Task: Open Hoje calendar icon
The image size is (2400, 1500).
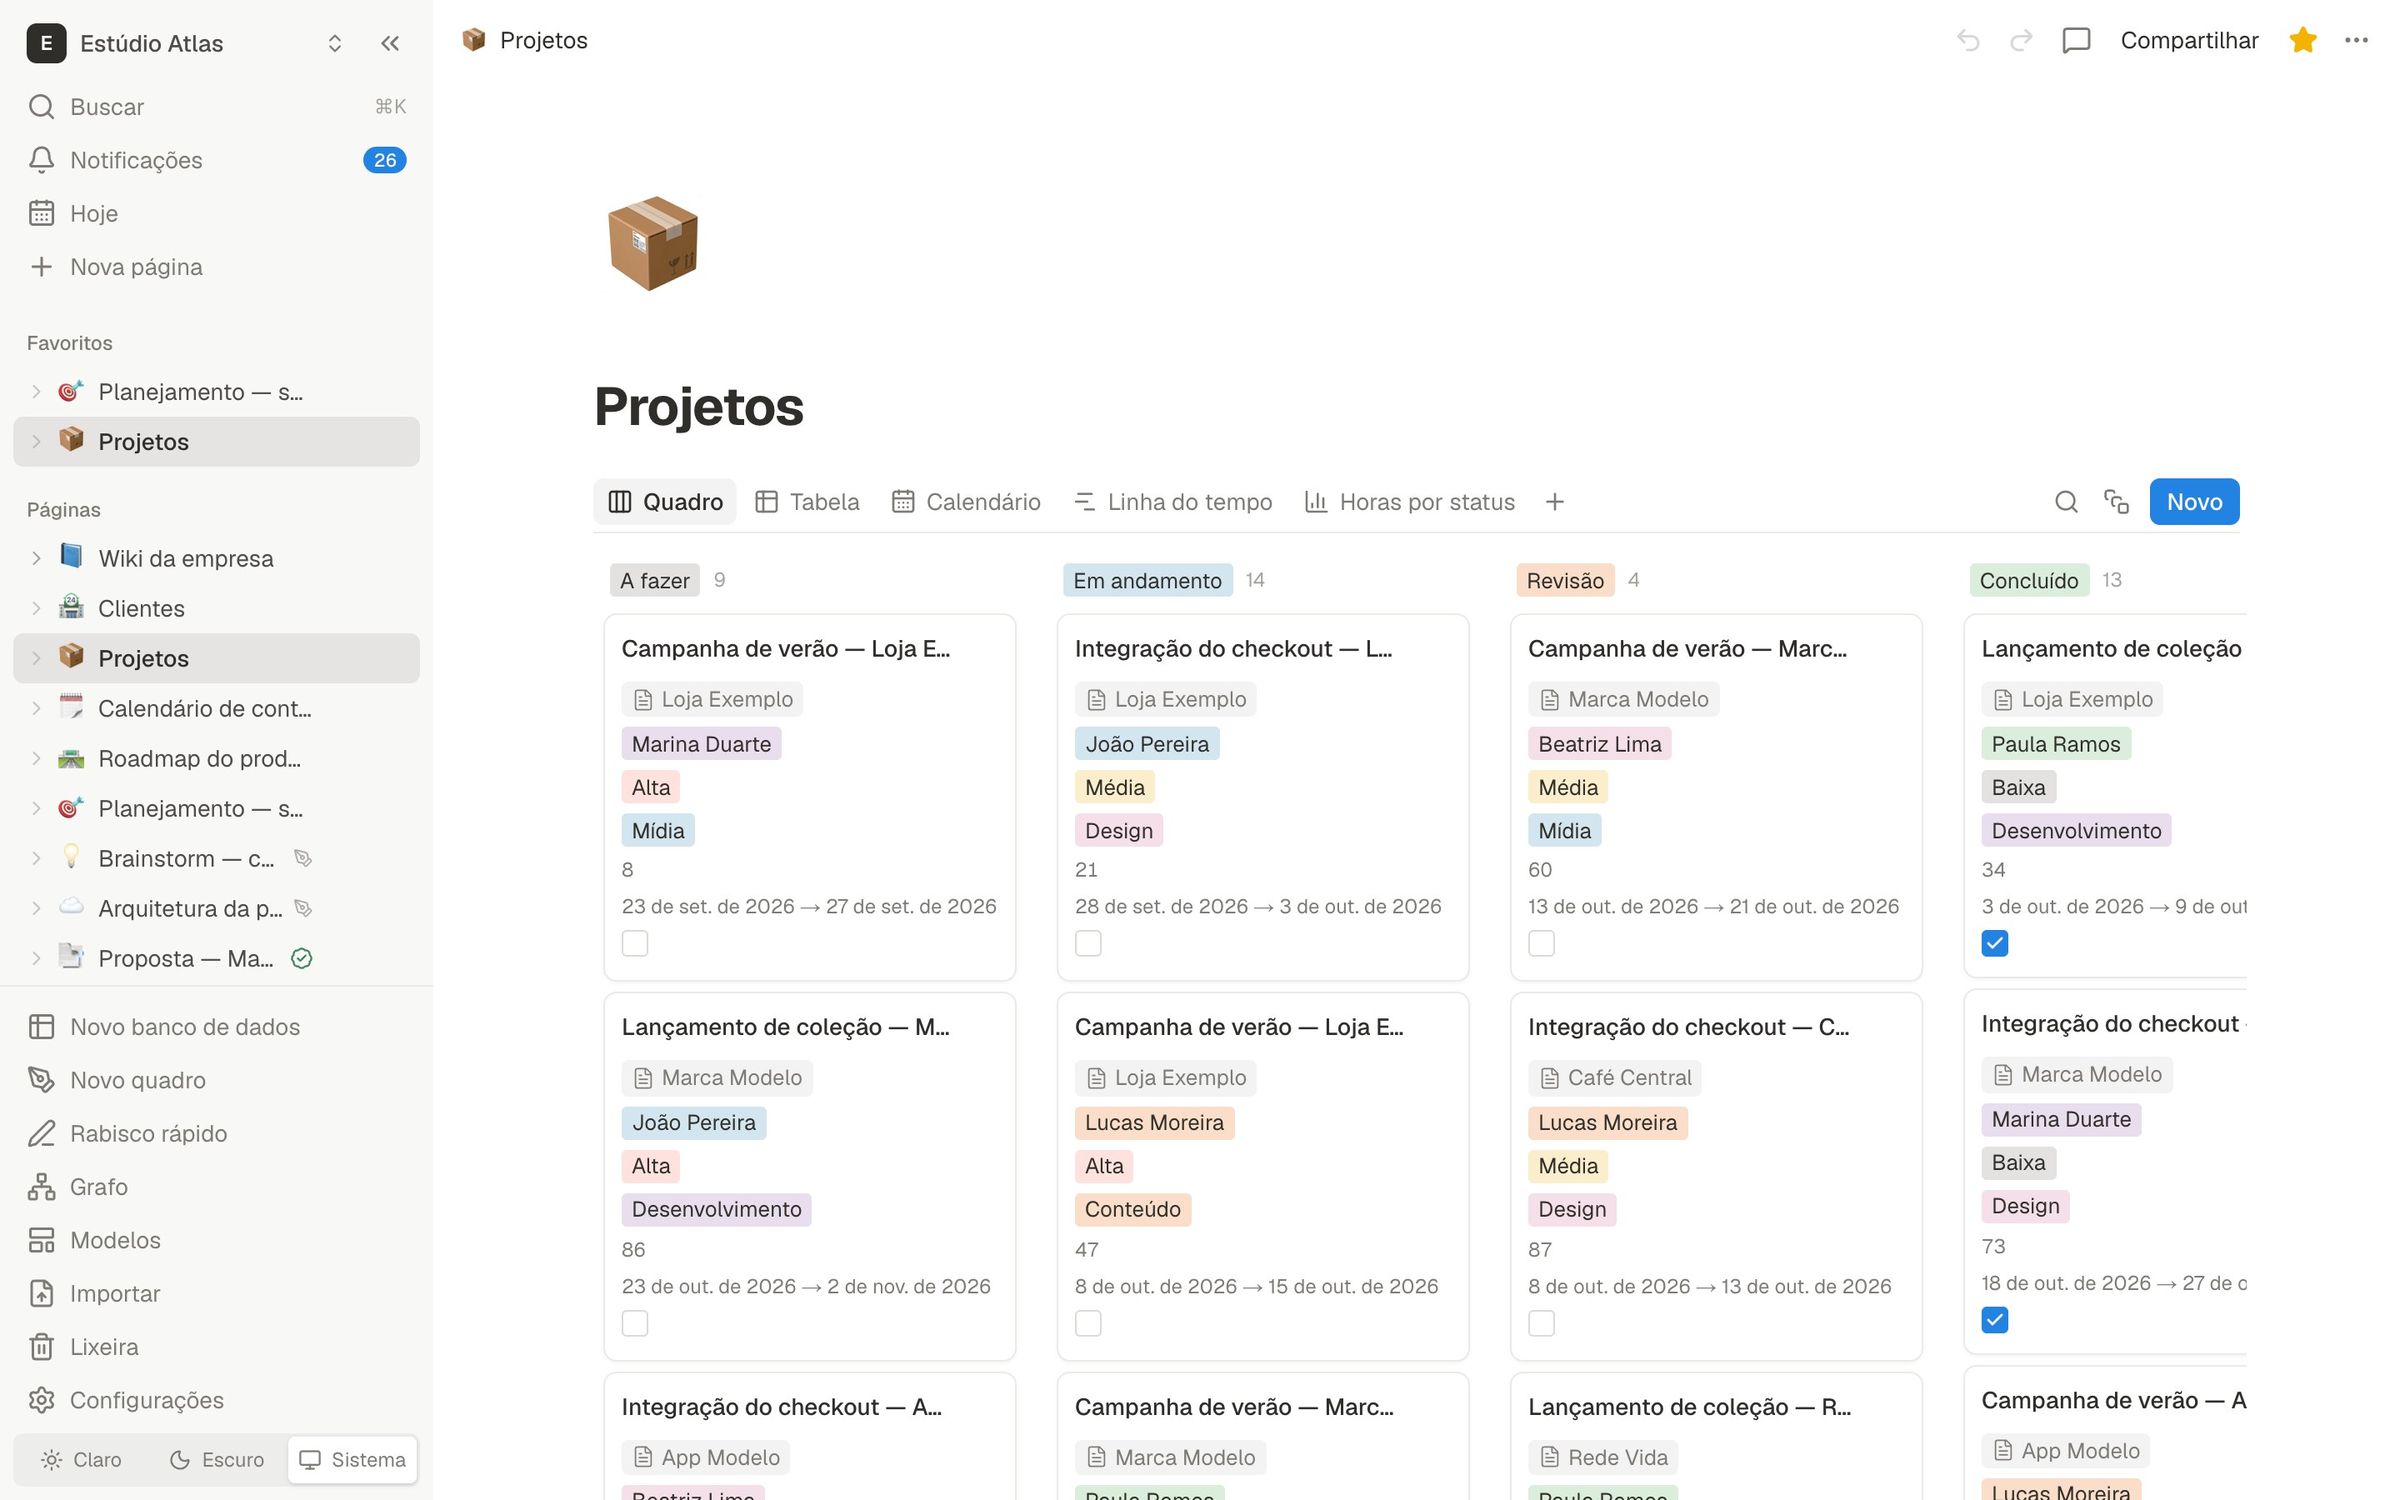Action: (x=41, y=213)
